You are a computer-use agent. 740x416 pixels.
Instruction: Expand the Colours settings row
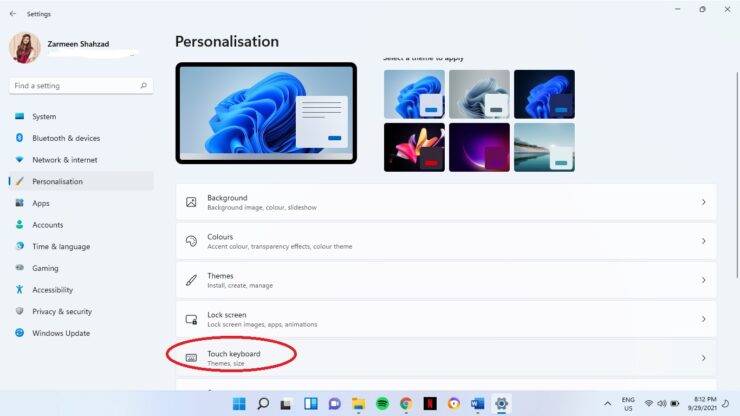tap(445, 241)
